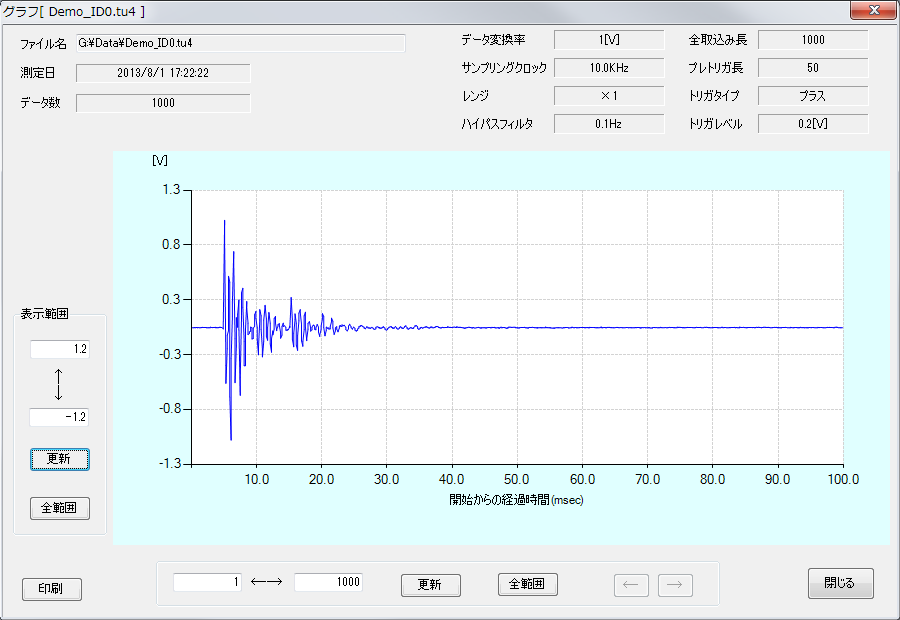Click the 測定日 date field
900x620 pixels.
(x=163, y=73)
